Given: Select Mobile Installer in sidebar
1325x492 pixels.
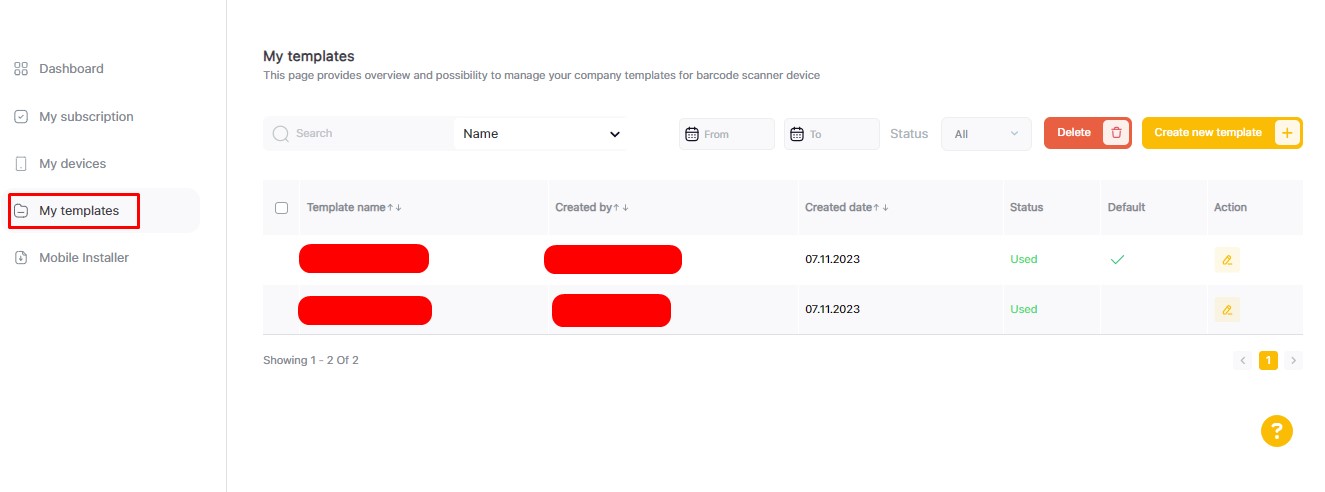Looking at the screenshot, I should point(84,258).
